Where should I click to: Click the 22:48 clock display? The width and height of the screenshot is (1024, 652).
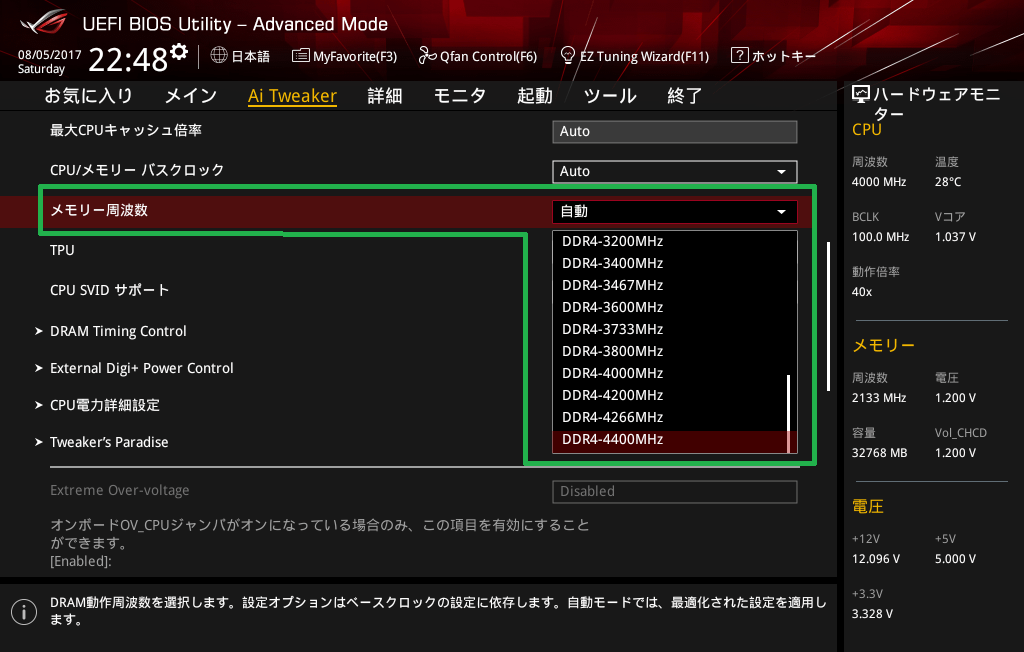pos(128,60)
